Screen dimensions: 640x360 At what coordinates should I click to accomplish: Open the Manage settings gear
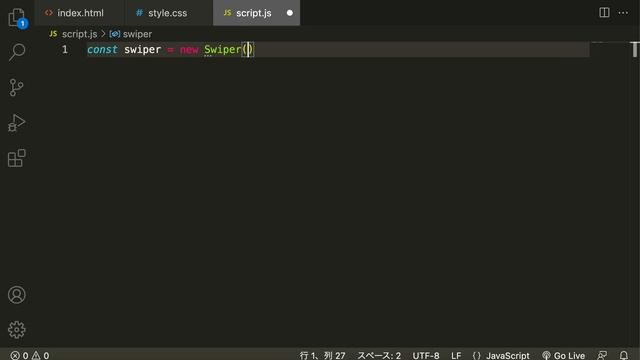tap(17, 330)
